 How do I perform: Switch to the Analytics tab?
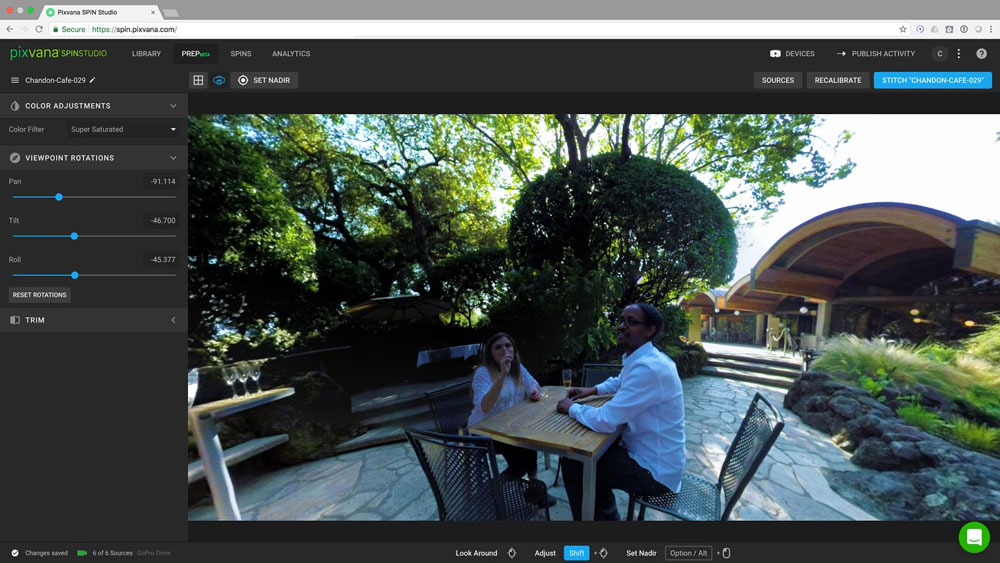pyautogui.click(x=291, y=54)
